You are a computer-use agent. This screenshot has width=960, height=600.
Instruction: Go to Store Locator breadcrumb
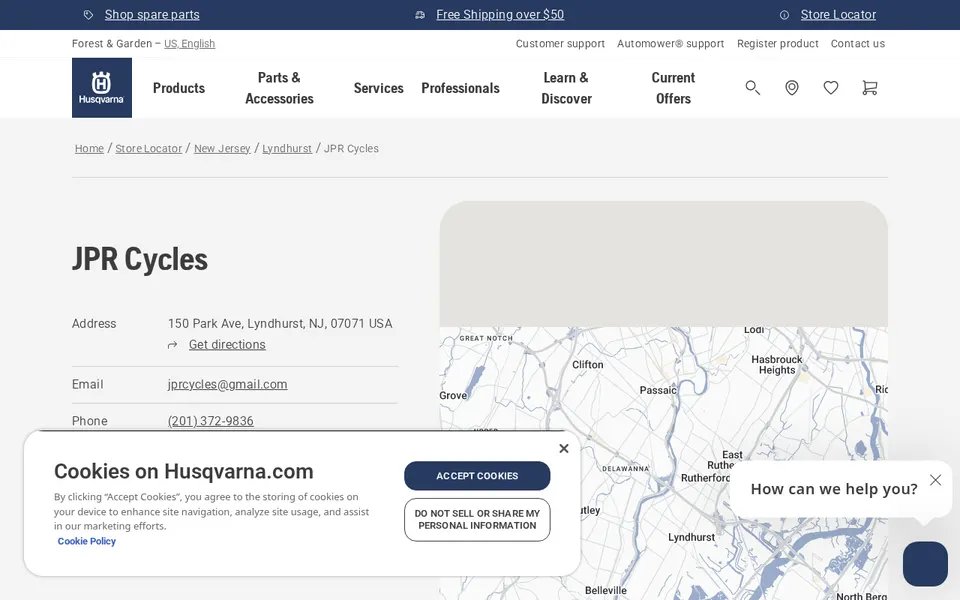pyautogui.click(x=149, y=149)
